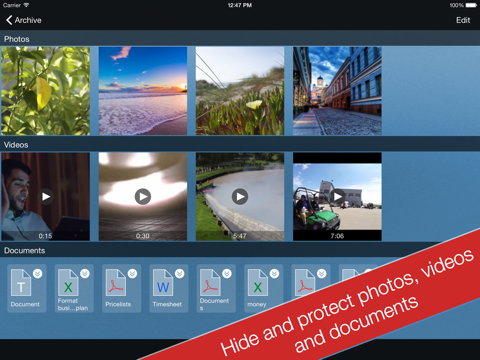Play the 7:06 green buggy video
This screenshot has width=480, height=360.
(337, 197)
